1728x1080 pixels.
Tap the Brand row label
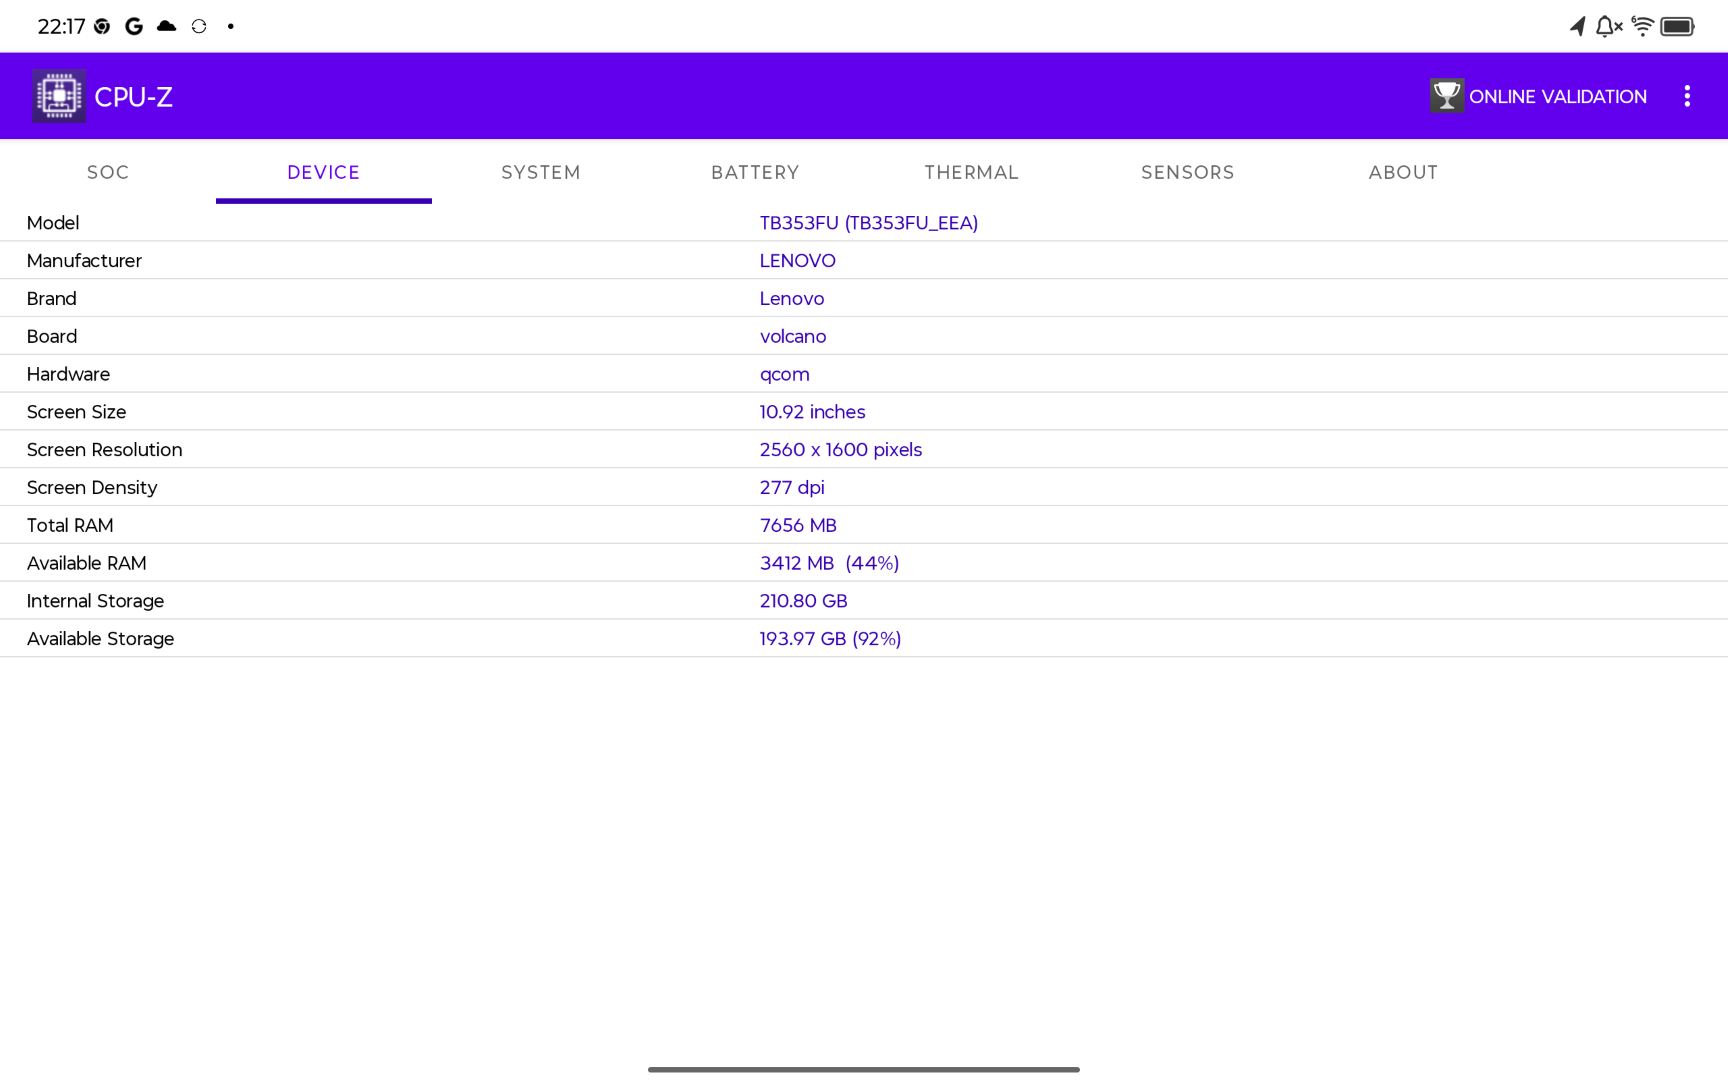(x=51, y=299)
